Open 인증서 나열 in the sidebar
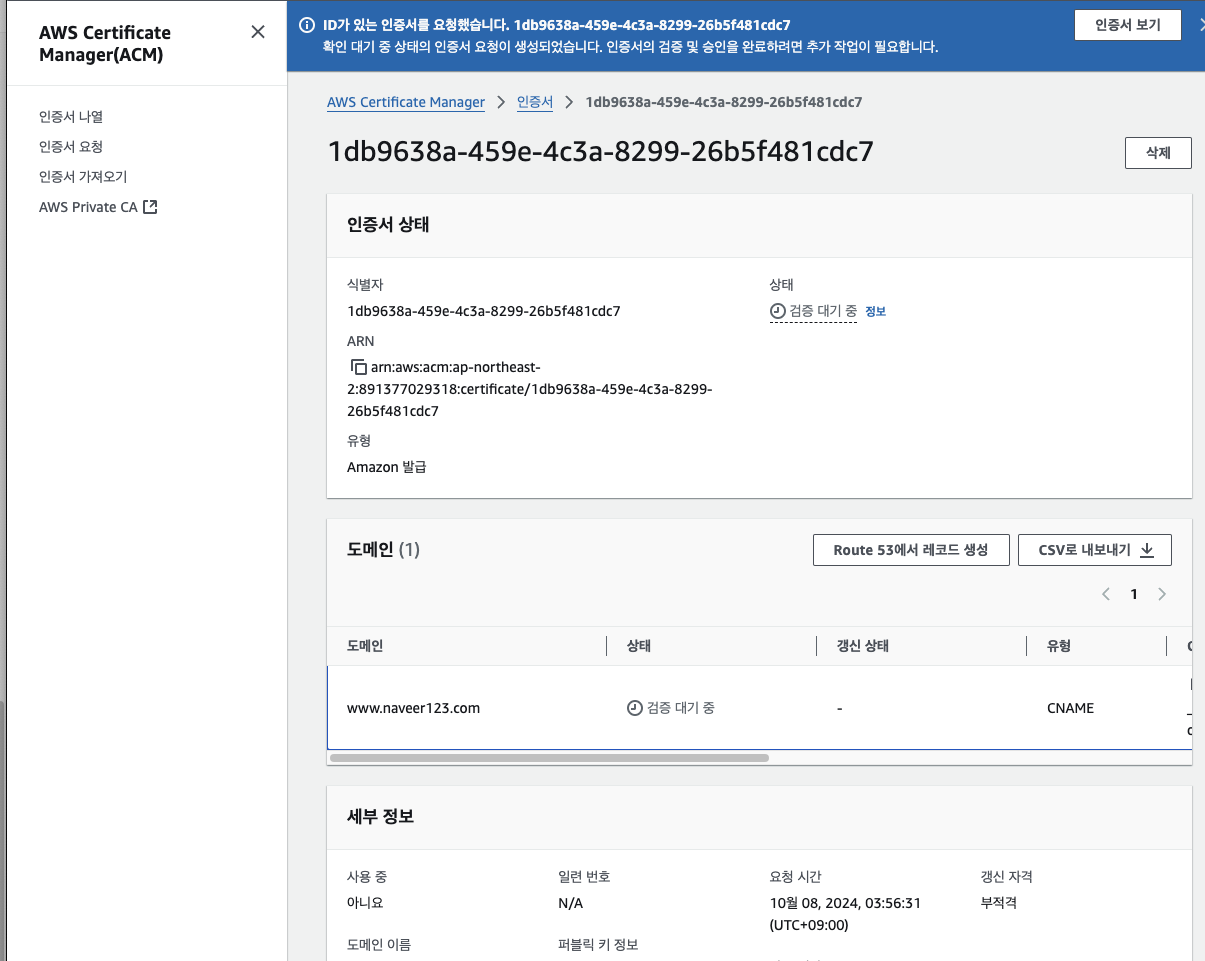 [71, 117]
